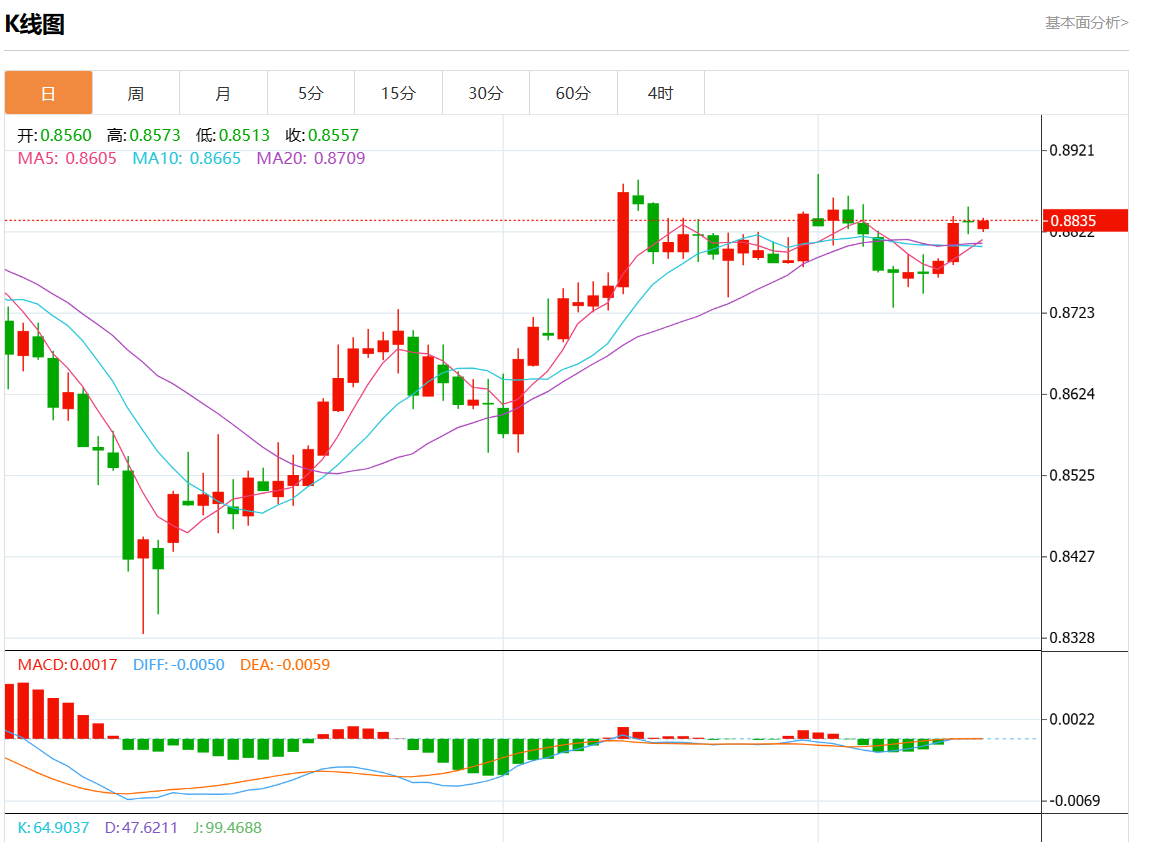
Task: Open the 30分 chart tab
Action: [486, 93]
